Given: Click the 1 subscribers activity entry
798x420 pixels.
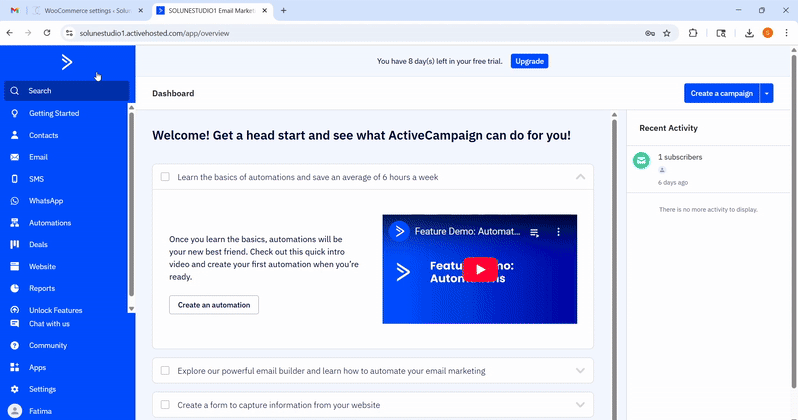Looking at the screenshot, I should [x=680, y=157].
